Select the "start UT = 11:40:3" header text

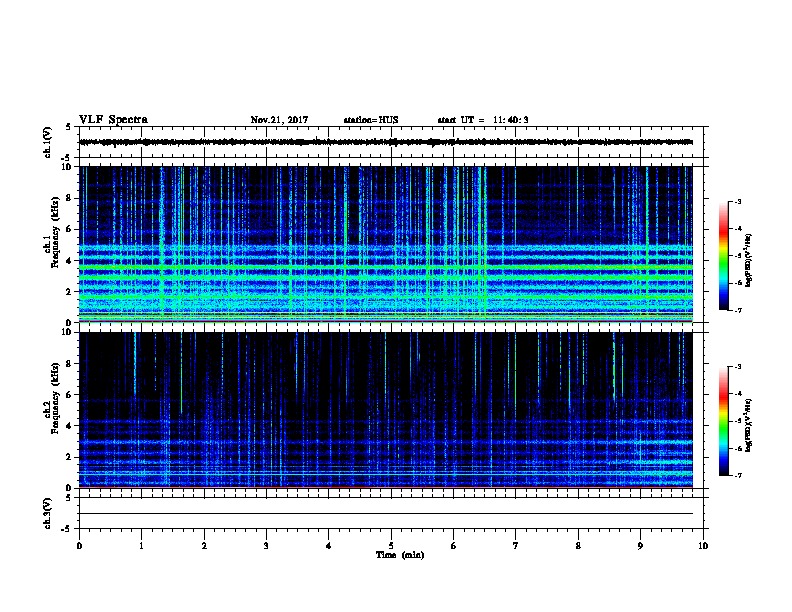pos(483,120)
